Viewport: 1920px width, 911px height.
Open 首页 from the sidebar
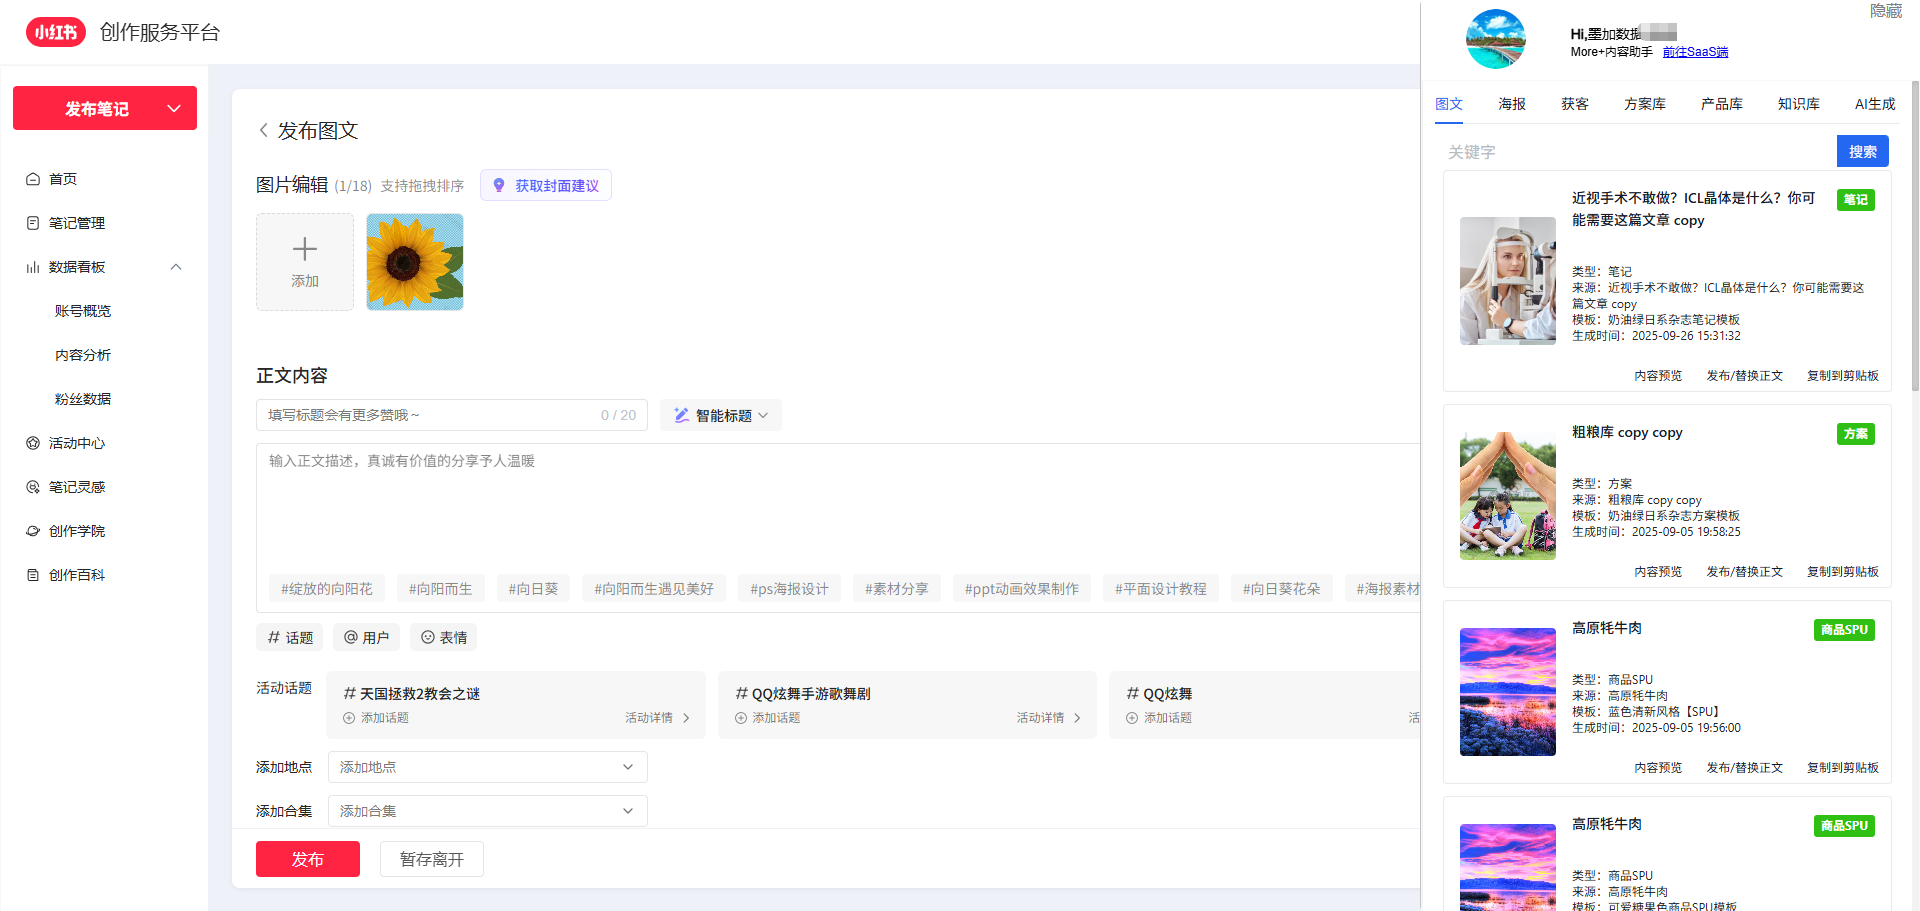coord(63,179)
